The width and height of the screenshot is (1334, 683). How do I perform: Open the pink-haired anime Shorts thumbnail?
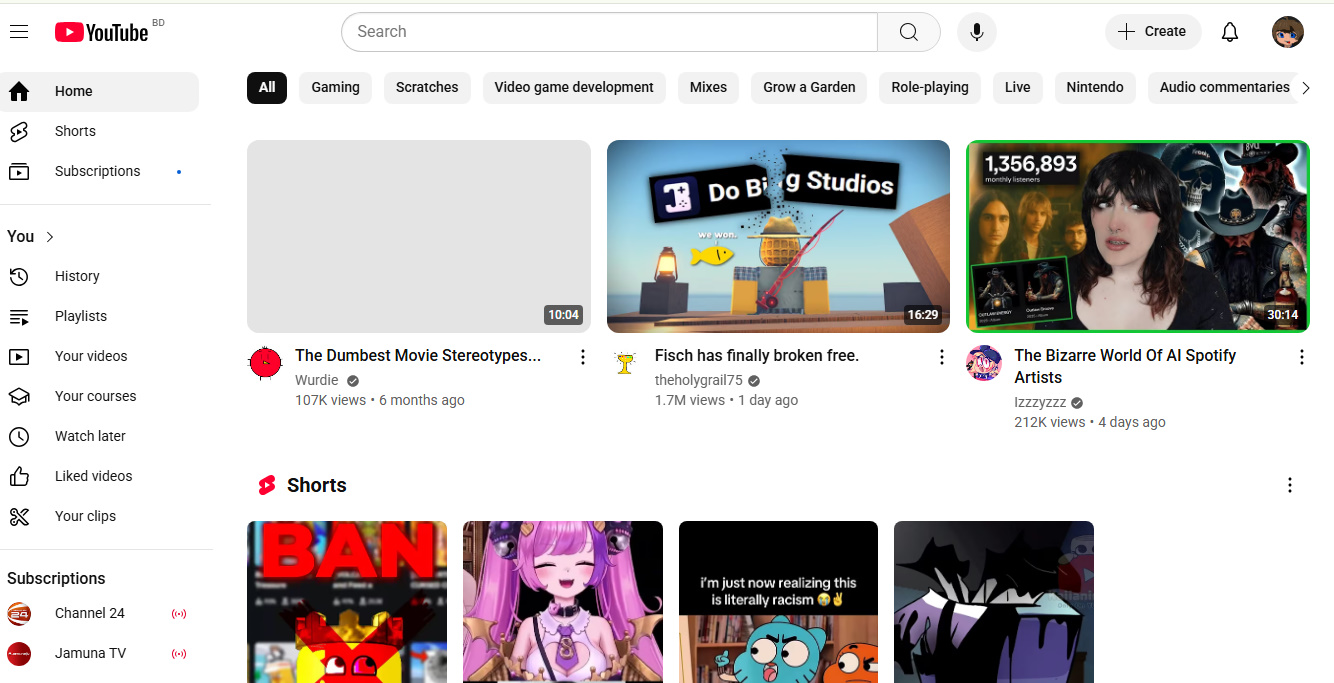(563, 601)
